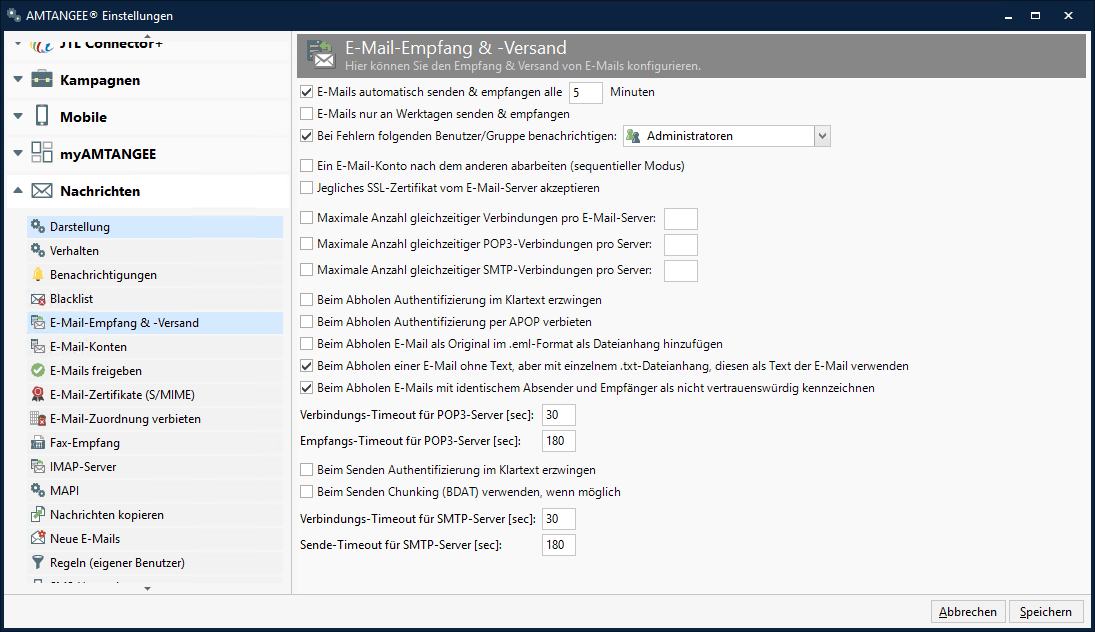Image resolution: width=1095 pixels, height=632 pixels.
Task: Check Authentifizierung per APOP verbieten
Action: point(306,321)
